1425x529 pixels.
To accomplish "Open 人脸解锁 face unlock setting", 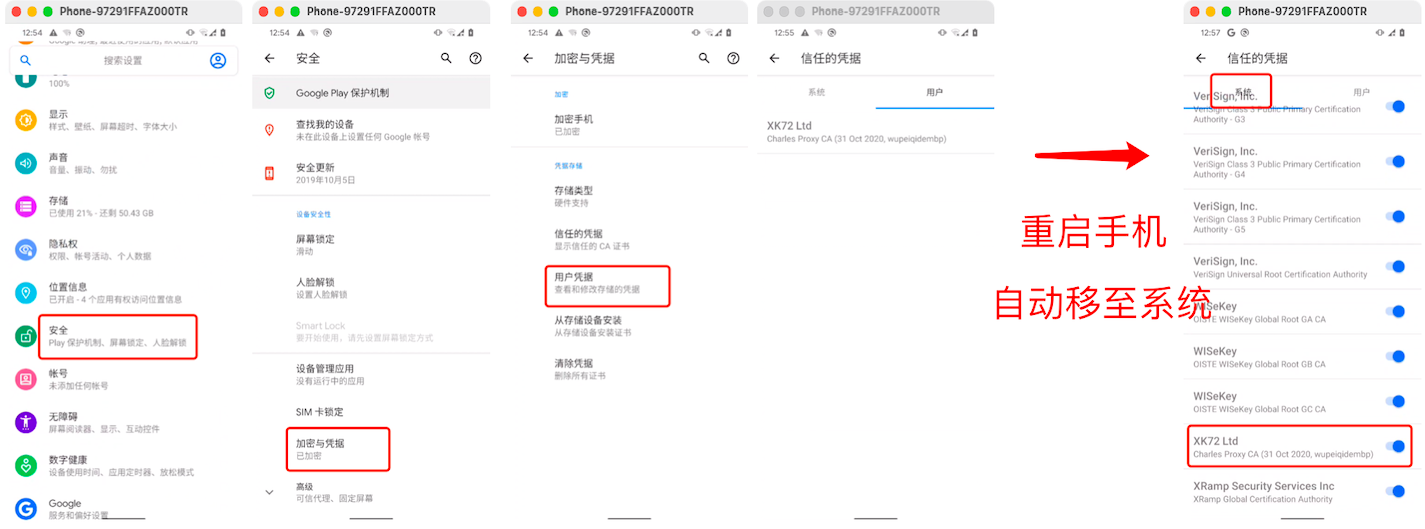I will point(371,288).
